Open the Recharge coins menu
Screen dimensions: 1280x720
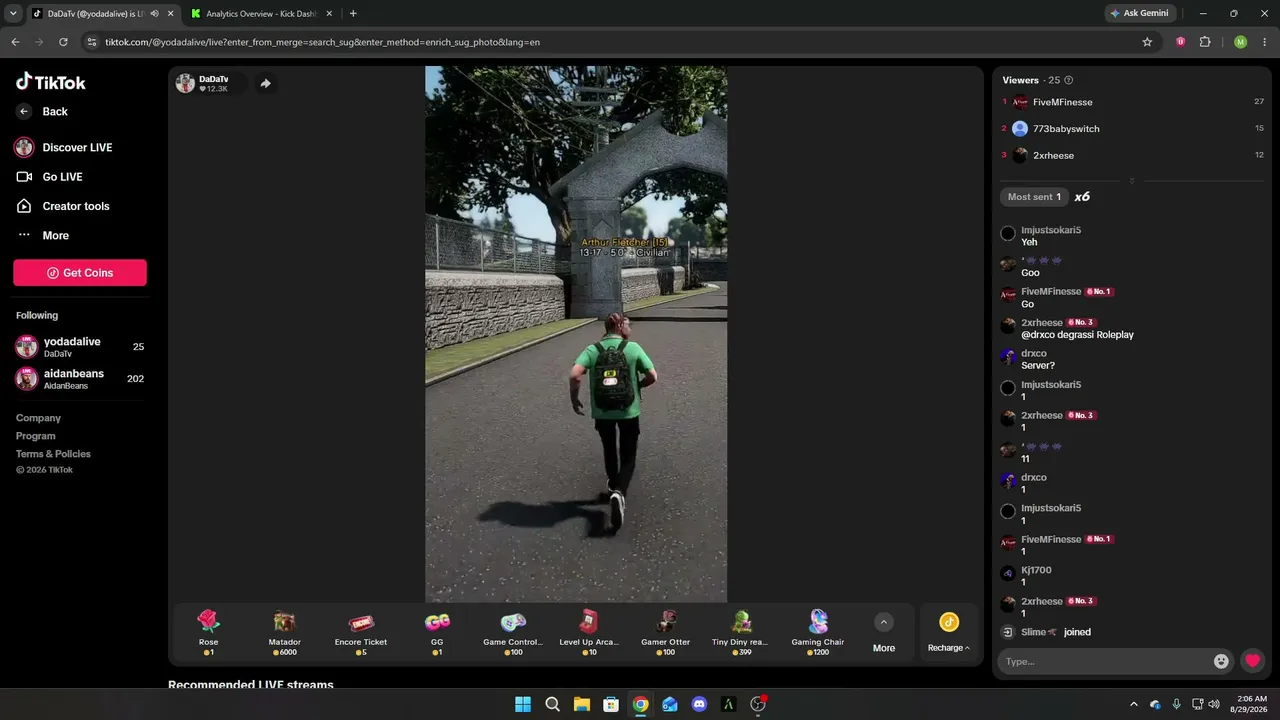click(949, 633)
